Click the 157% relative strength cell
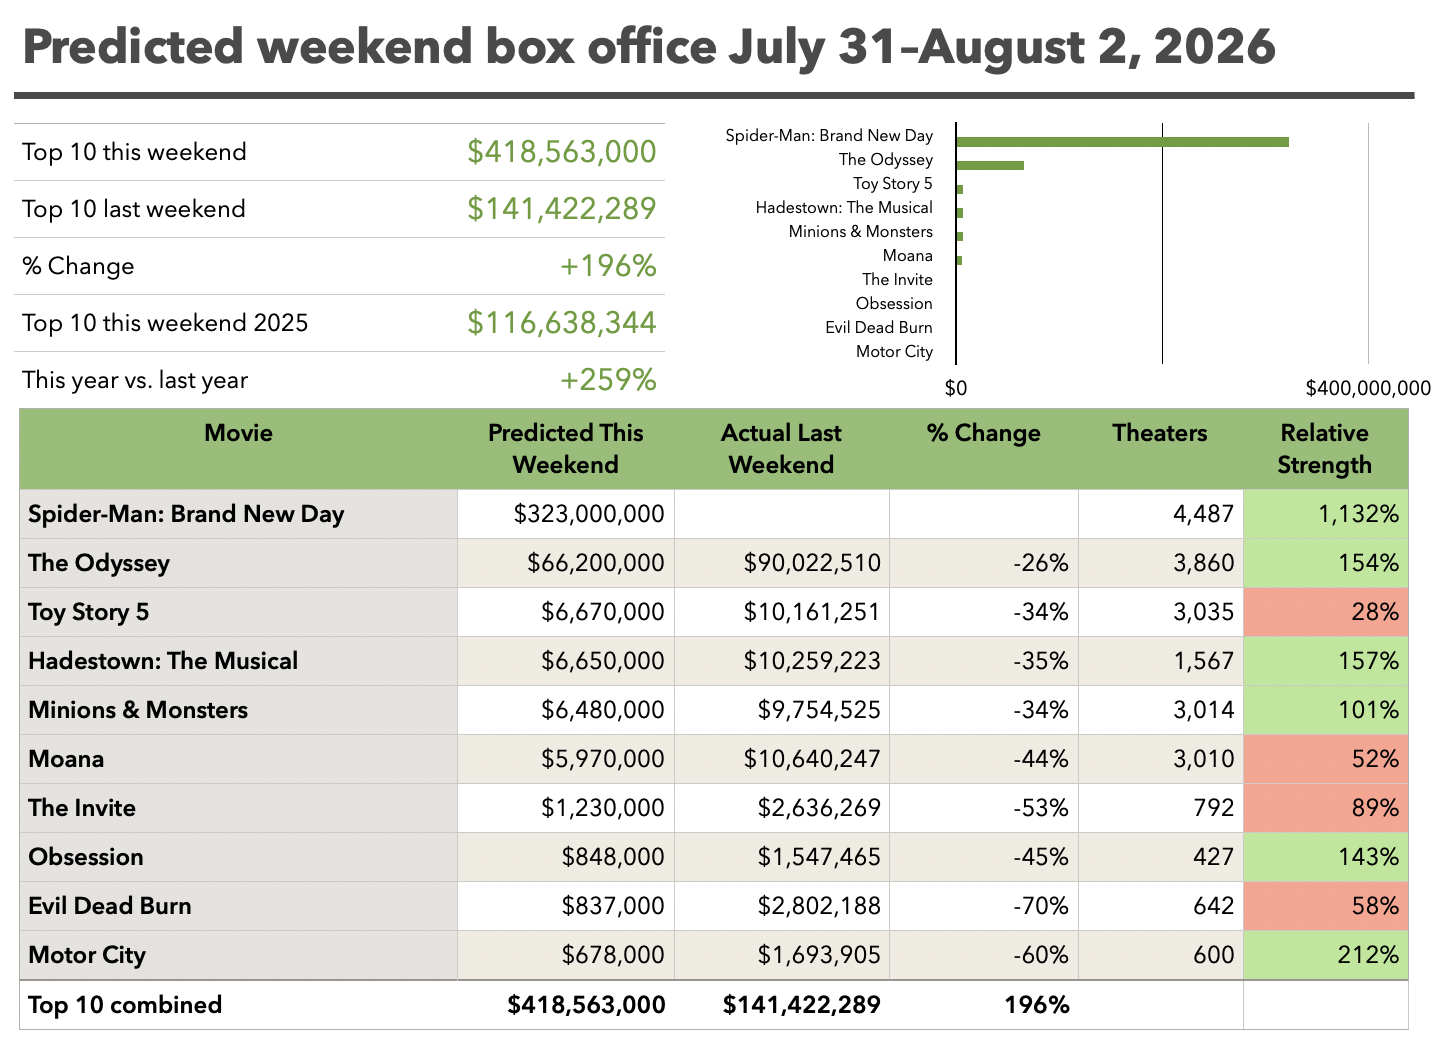The width and height of the screenshot is (1440, 1042). point(1326,661)
